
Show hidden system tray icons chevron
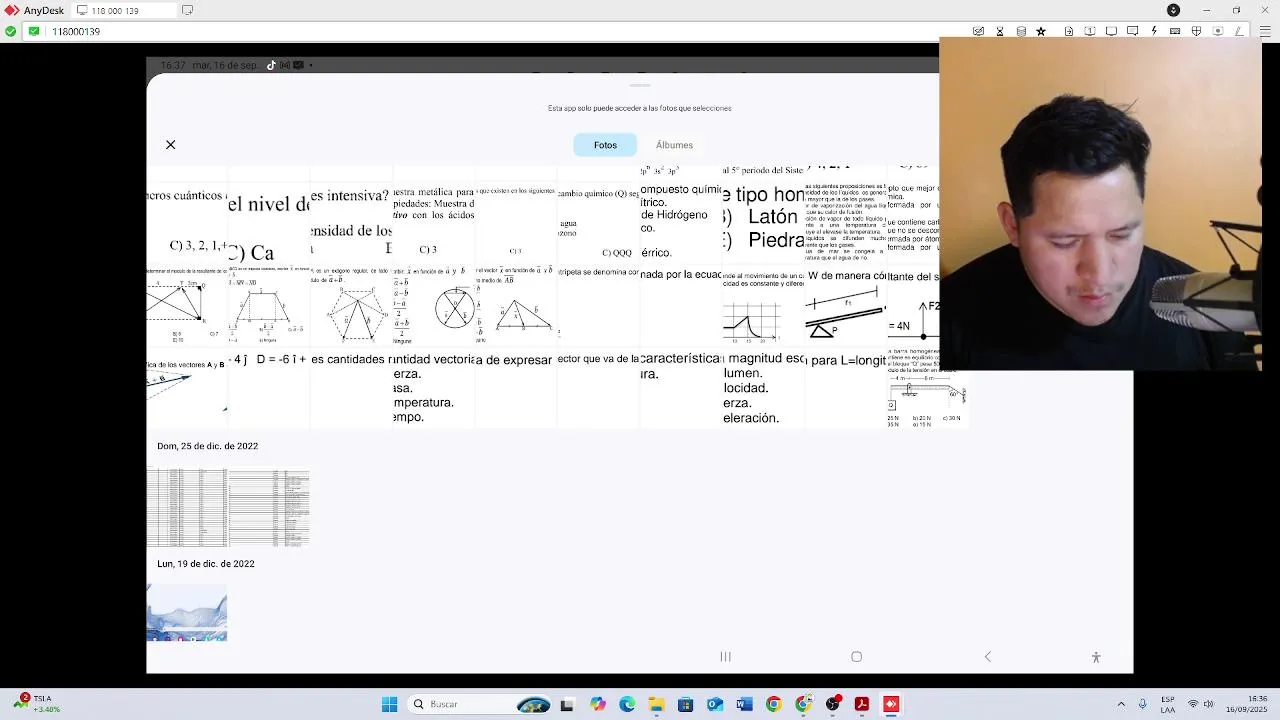(x=1121, y=704)
